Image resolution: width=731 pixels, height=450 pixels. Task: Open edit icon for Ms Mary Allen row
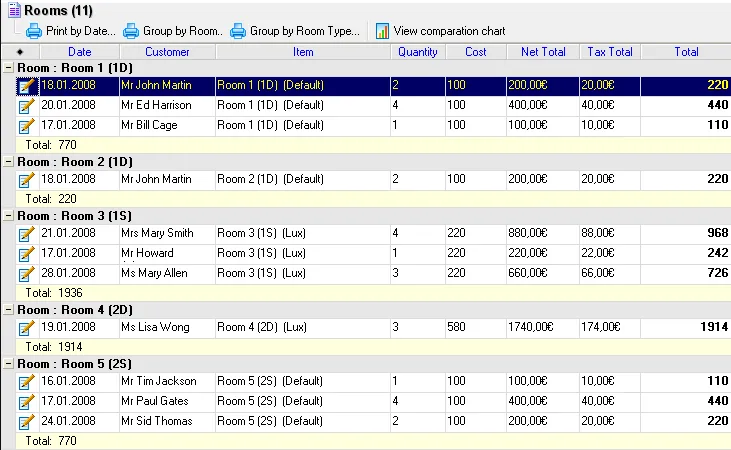coord(27,275)
